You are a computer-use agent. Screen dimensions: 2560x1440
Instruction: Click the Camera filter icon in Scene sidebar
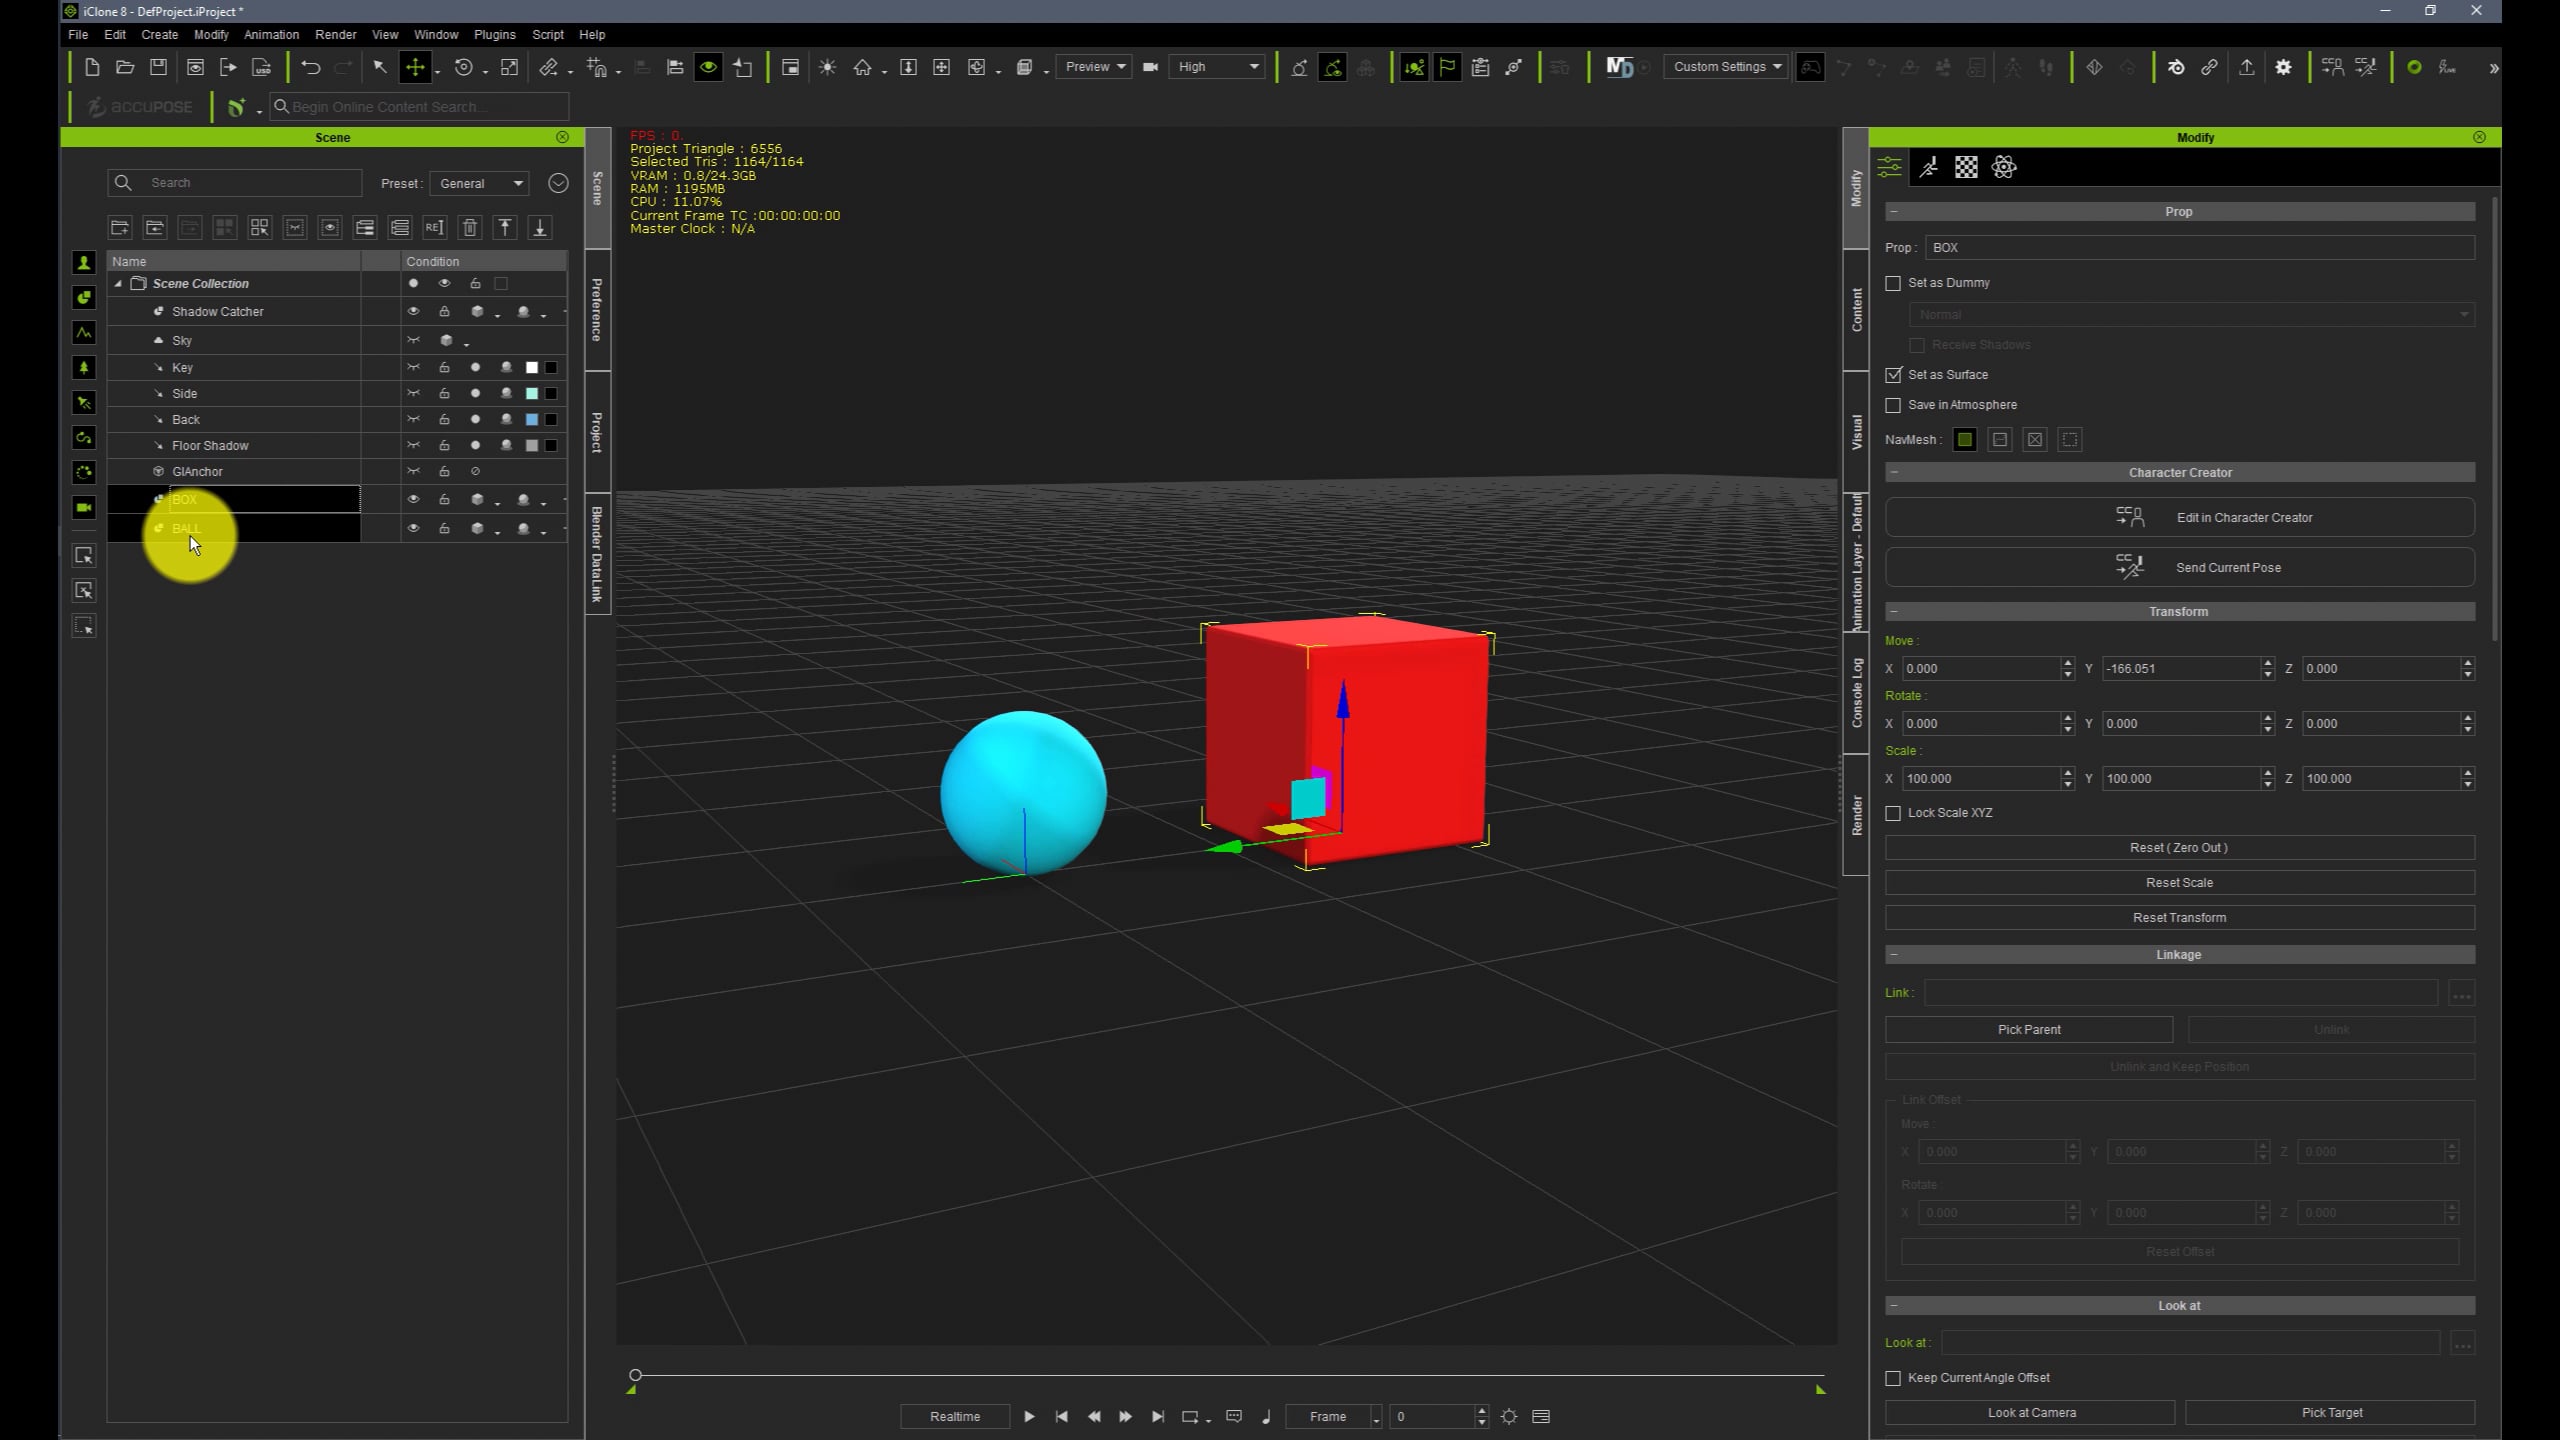[x=84, y=507]
